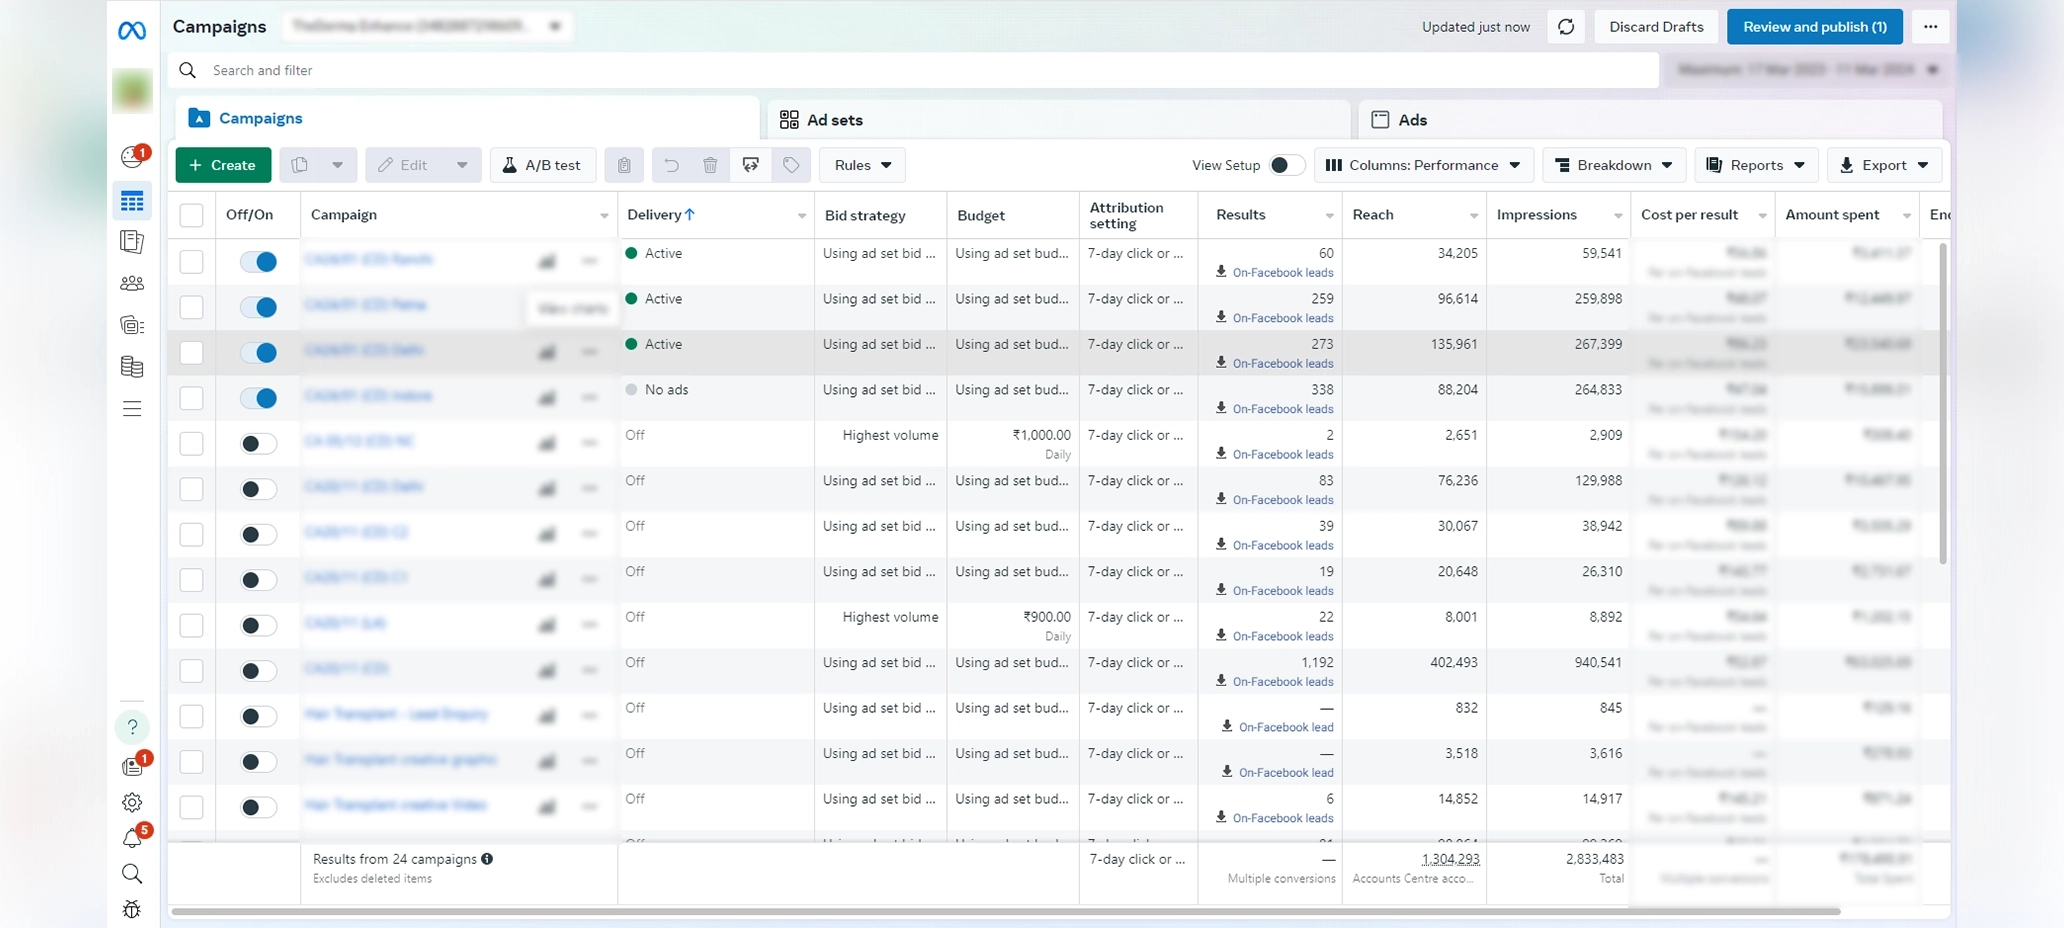Screen dimensions: 2064x928
Task: Click the bug report icon
Action: point(132,909)
